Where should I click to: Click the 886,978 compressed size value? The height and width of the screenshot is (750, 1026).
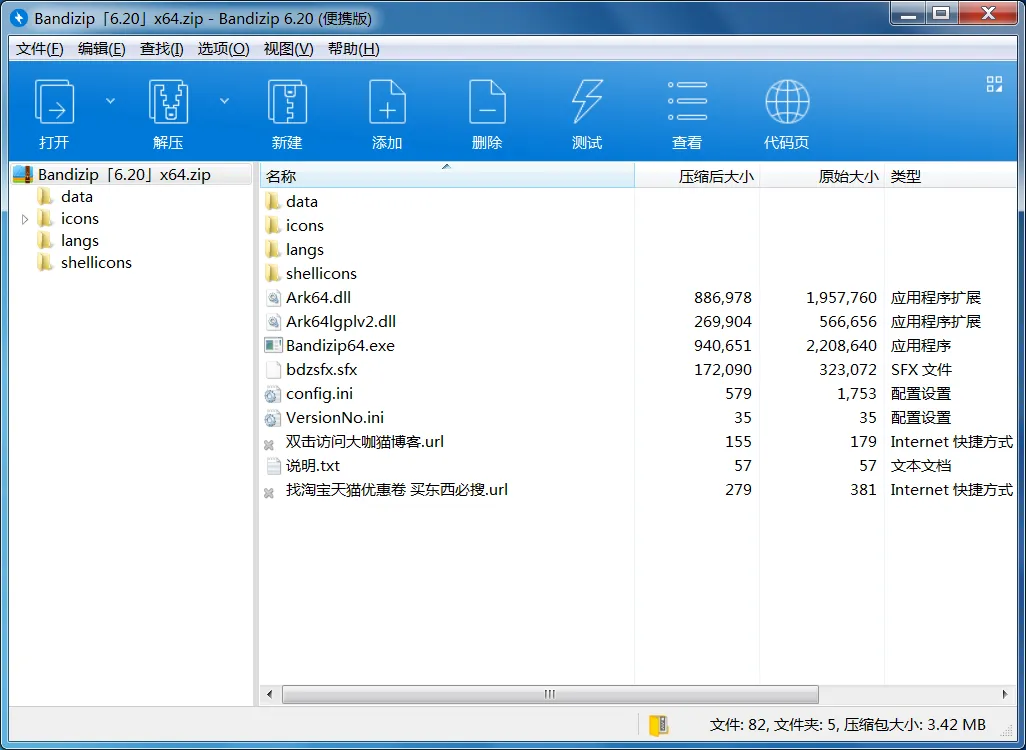[x=723, y=298]
